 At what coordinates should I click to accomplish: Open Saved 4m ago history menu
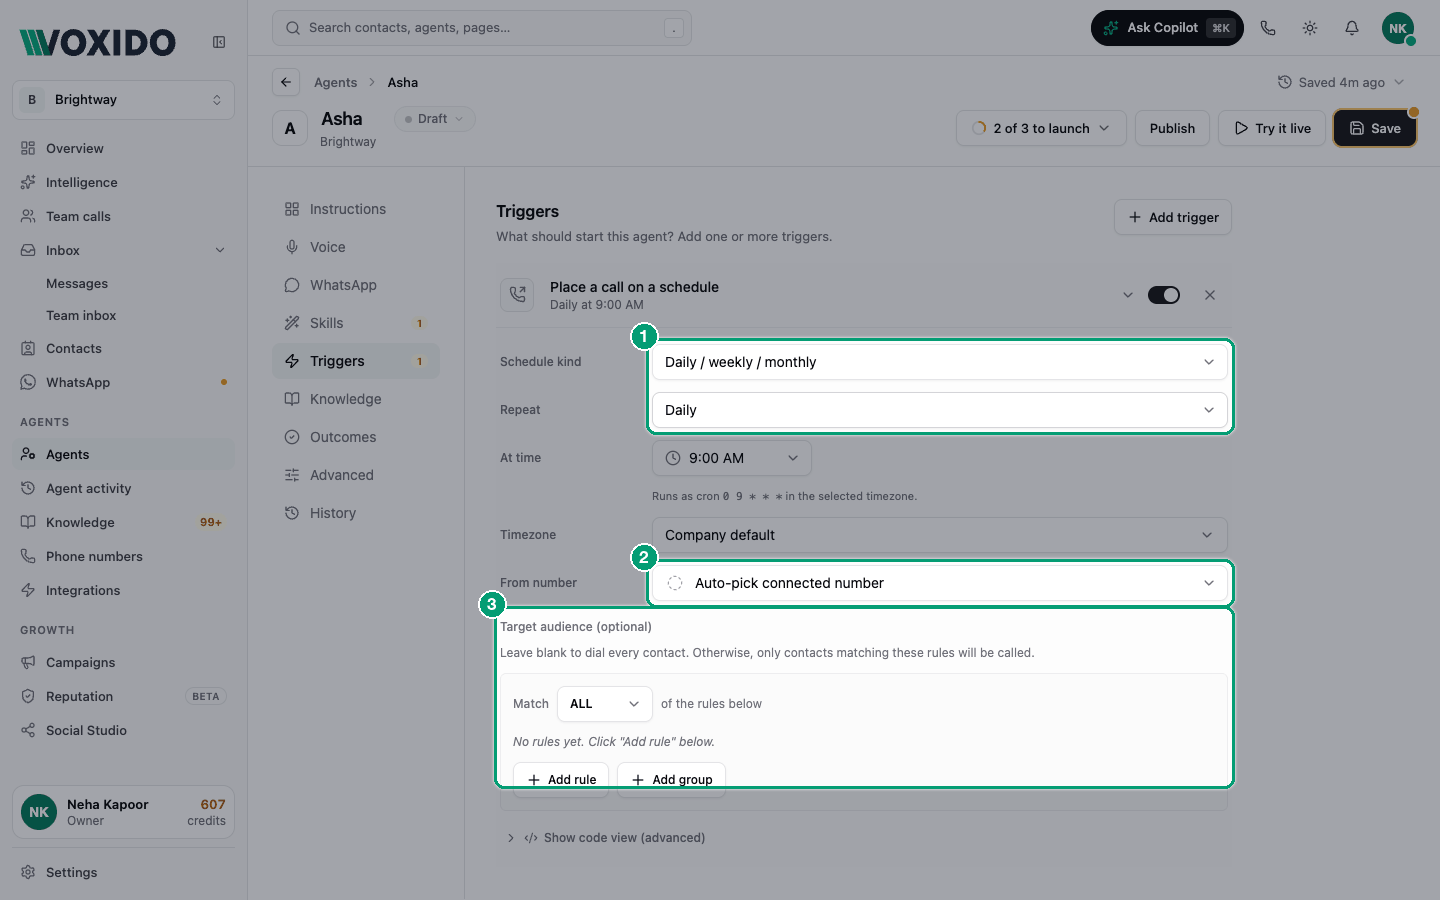click(x=1341, y=82)
